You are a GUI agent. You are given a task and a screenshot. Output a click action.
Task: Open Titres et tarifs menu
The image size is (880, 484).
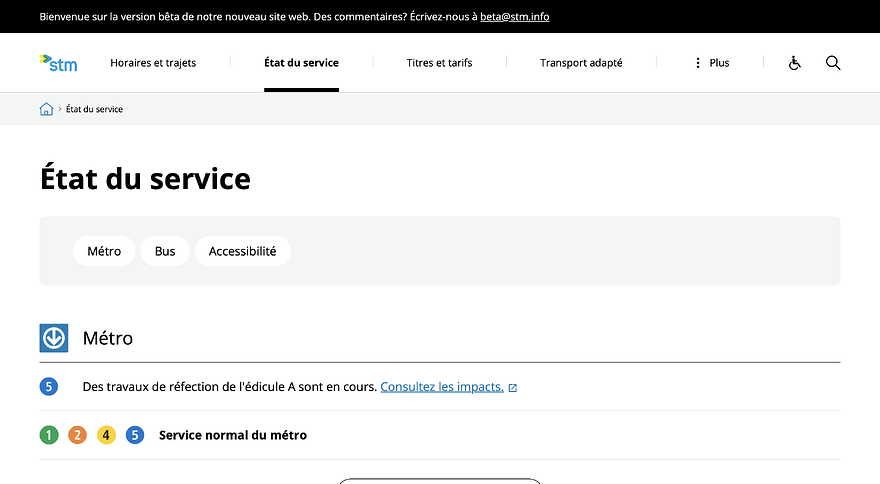[439, 63]
